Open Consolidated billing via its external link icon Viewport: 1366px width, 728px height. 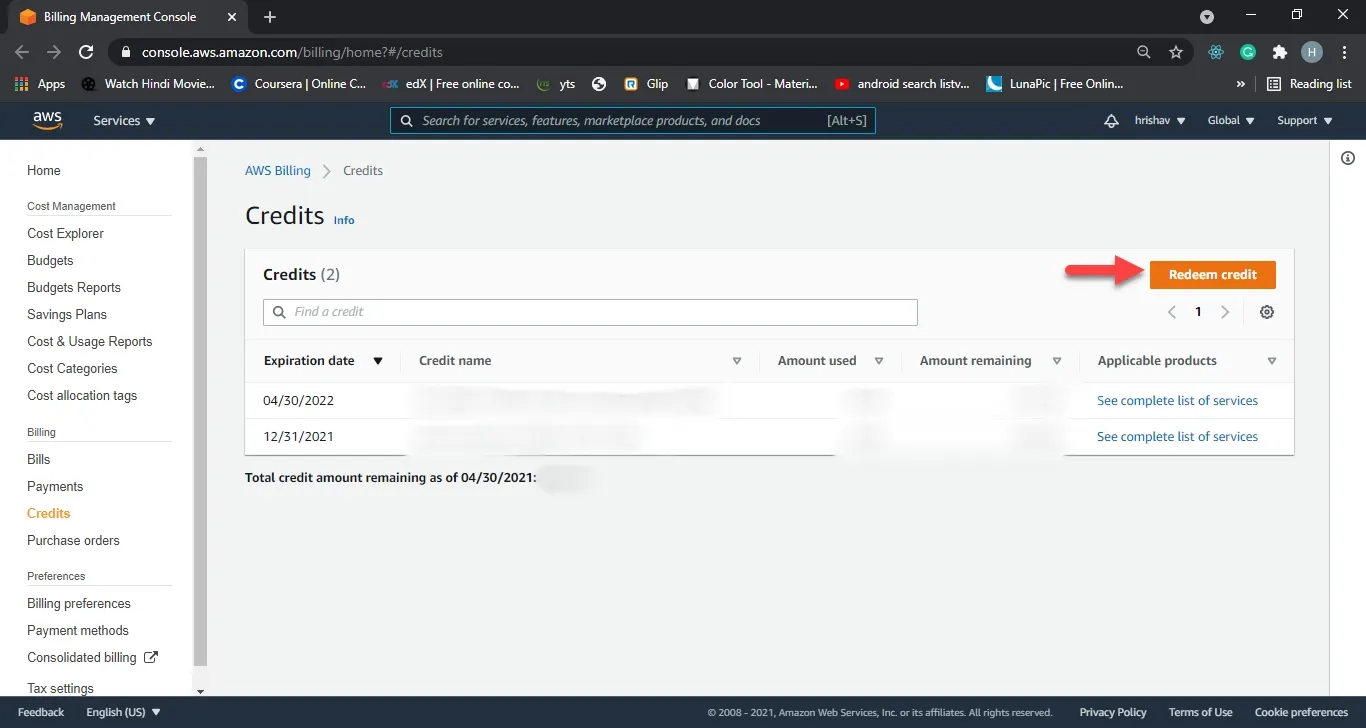pos(150,657)
